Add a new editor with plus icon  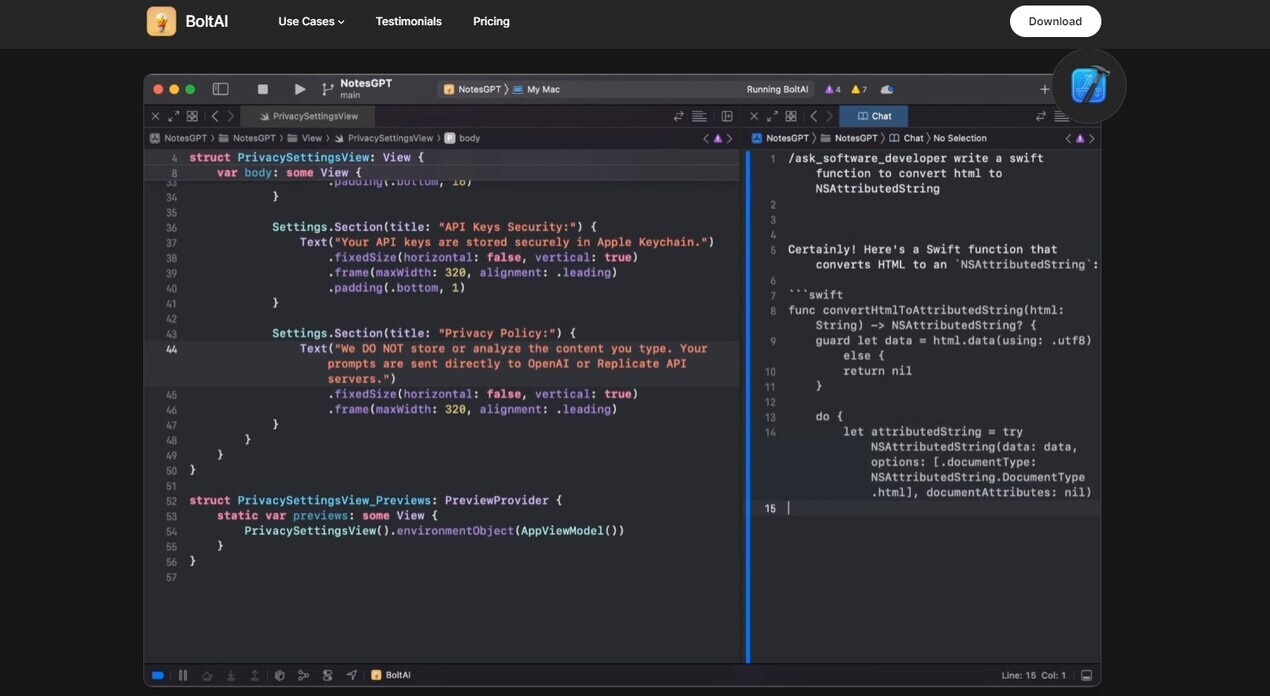tap(1045, 89)
